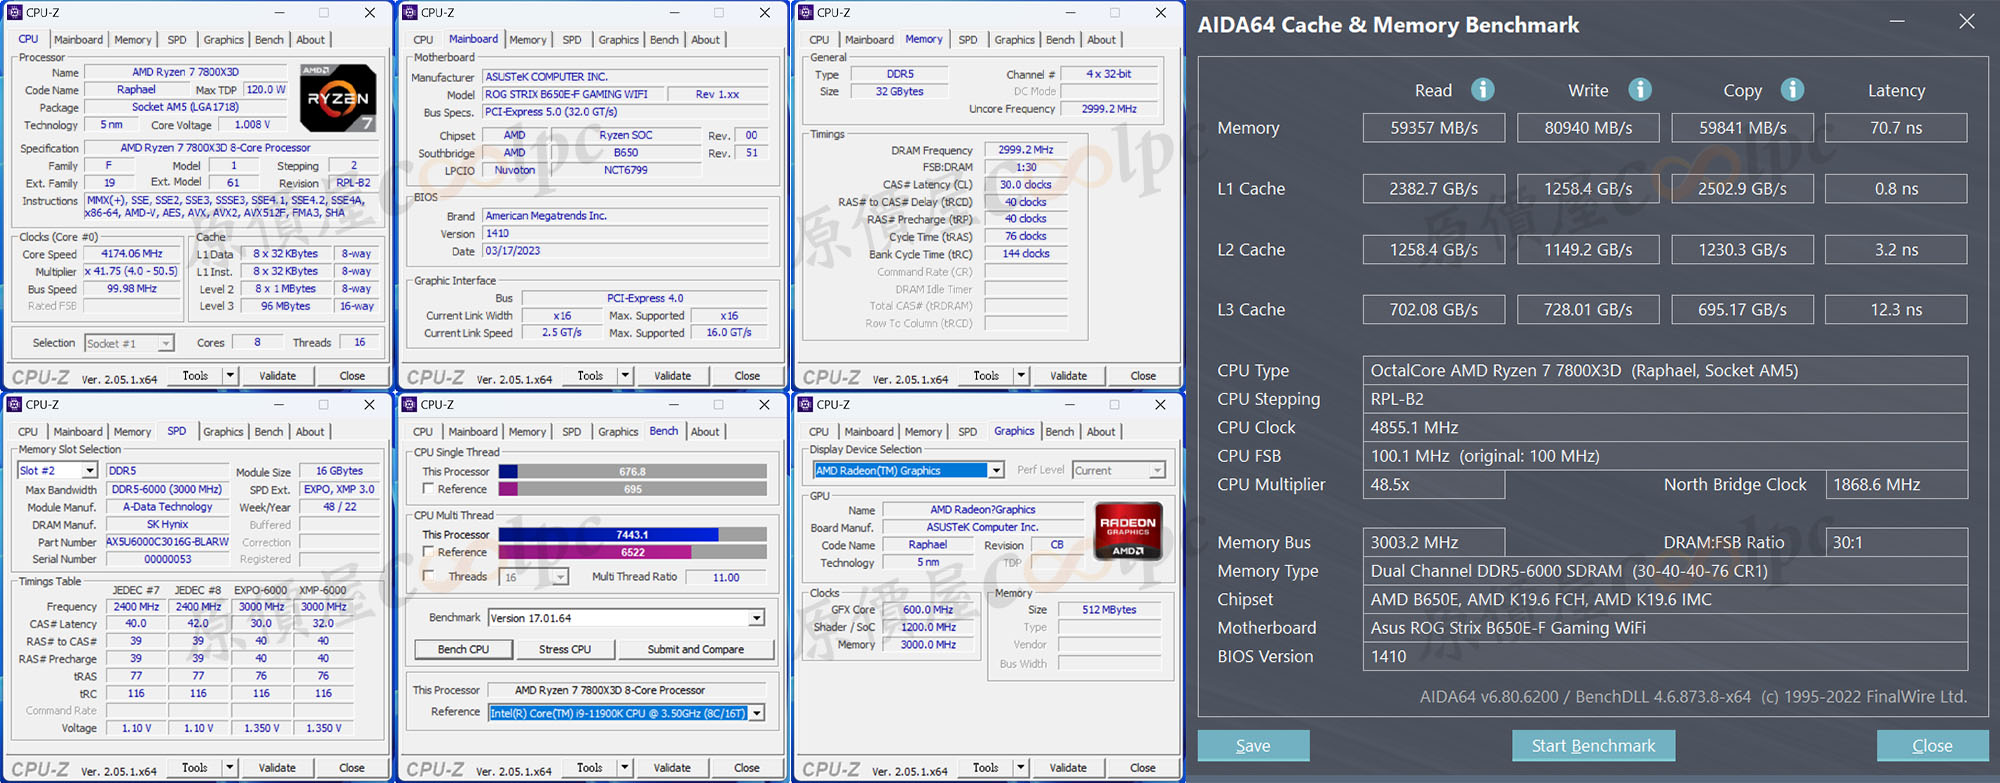Click the Part Number field AX5U6000C3016G-BLARW
This screenshot has height=783, width=2000.
click(x=167, y=542)
